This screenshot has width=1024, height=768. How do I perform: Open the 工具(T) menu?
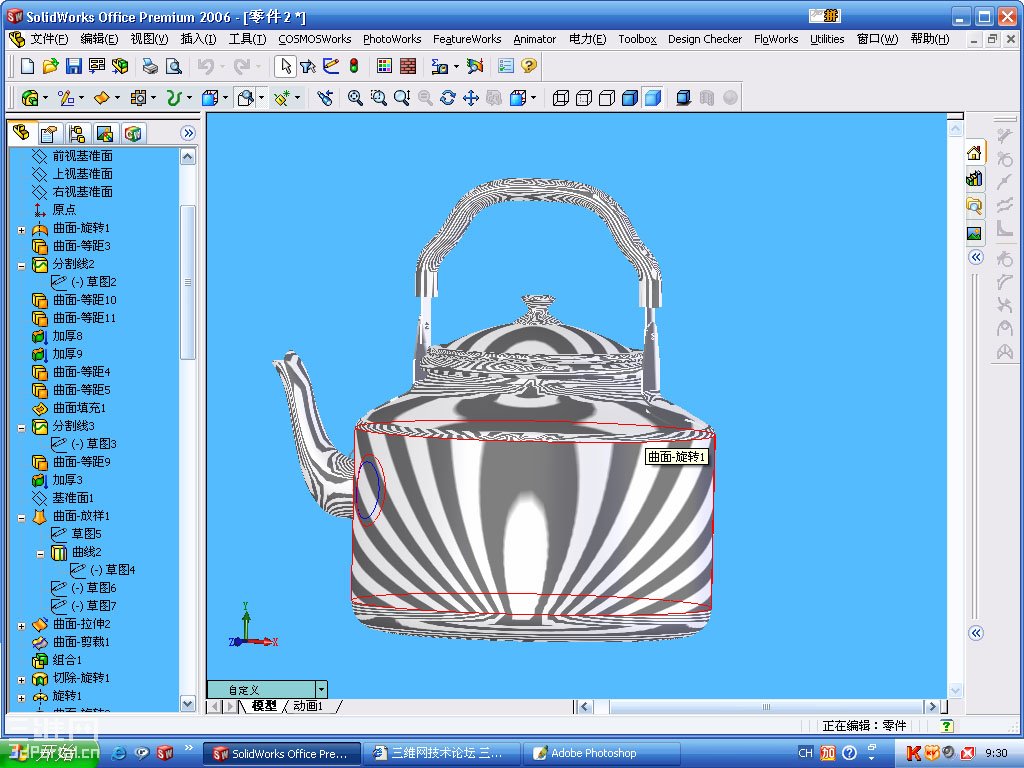(247, 39)
